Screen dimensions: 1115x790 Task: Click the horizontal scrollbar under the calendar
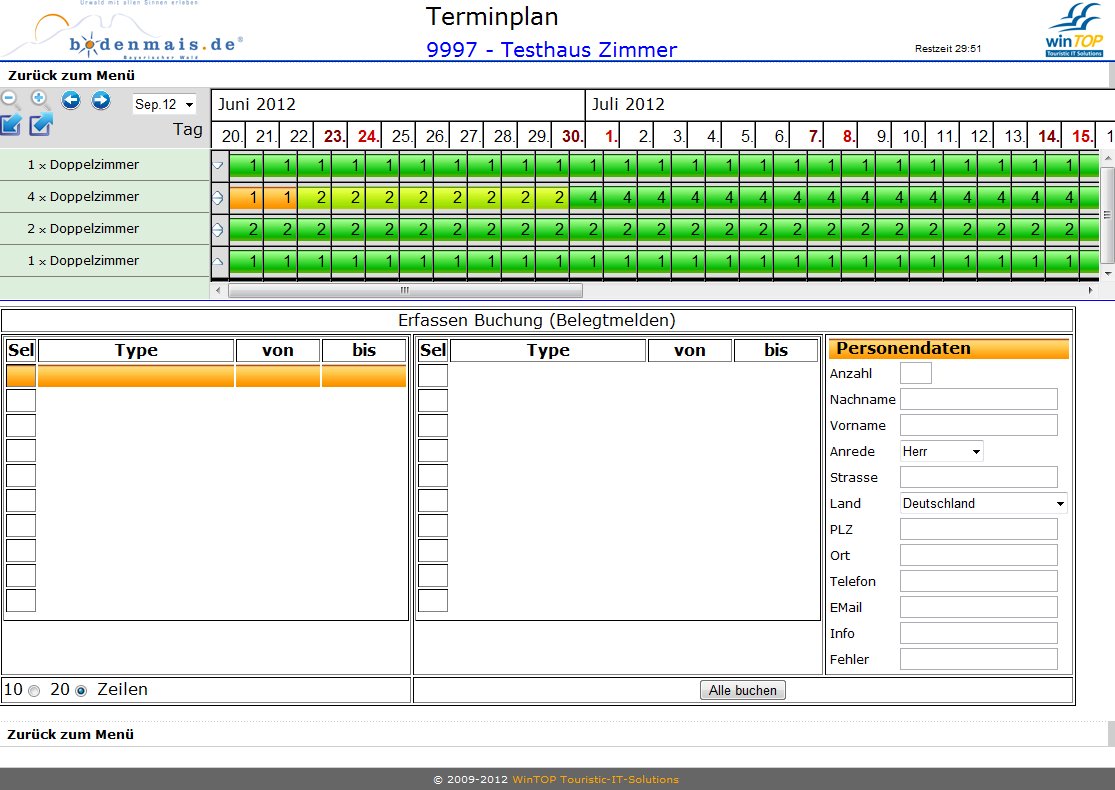[x=405, y=291]
